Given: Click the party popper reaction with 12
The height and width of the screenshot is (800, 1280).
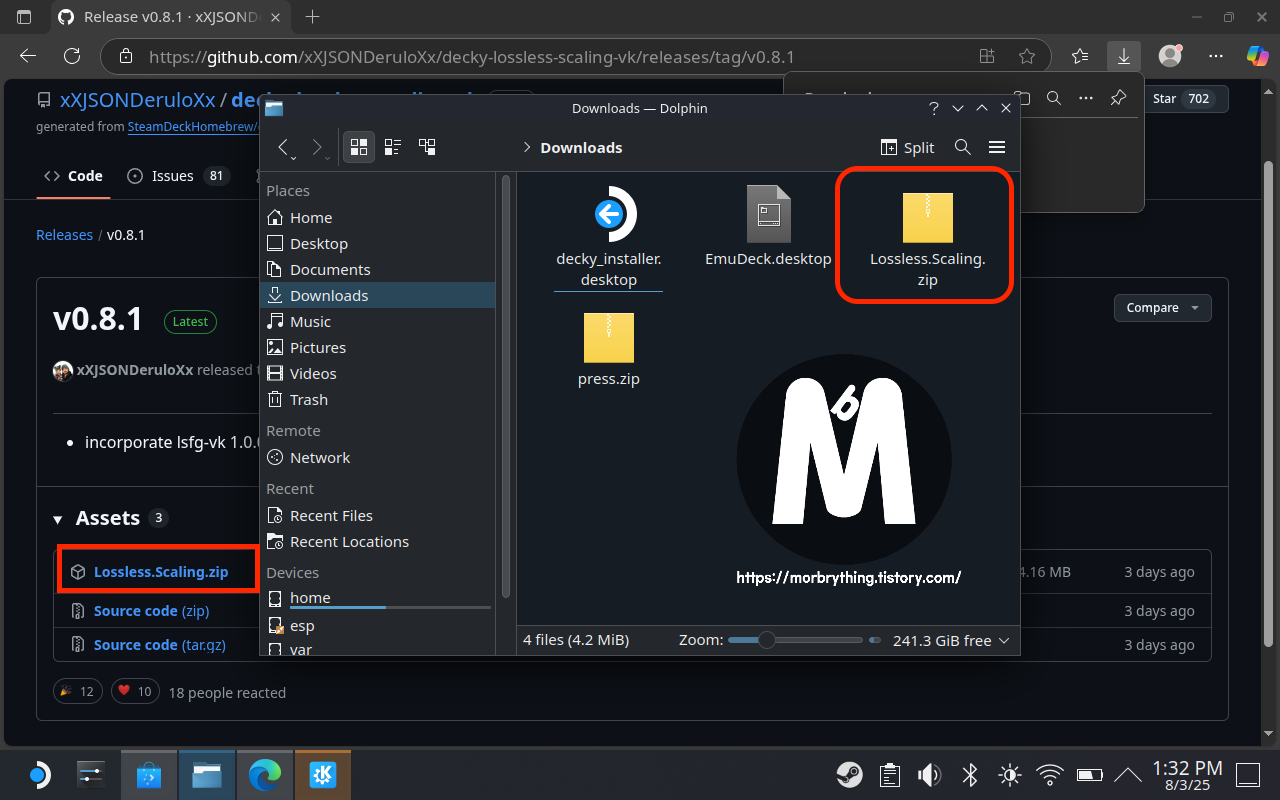Looking at the screenshot, I should (77, 691).
